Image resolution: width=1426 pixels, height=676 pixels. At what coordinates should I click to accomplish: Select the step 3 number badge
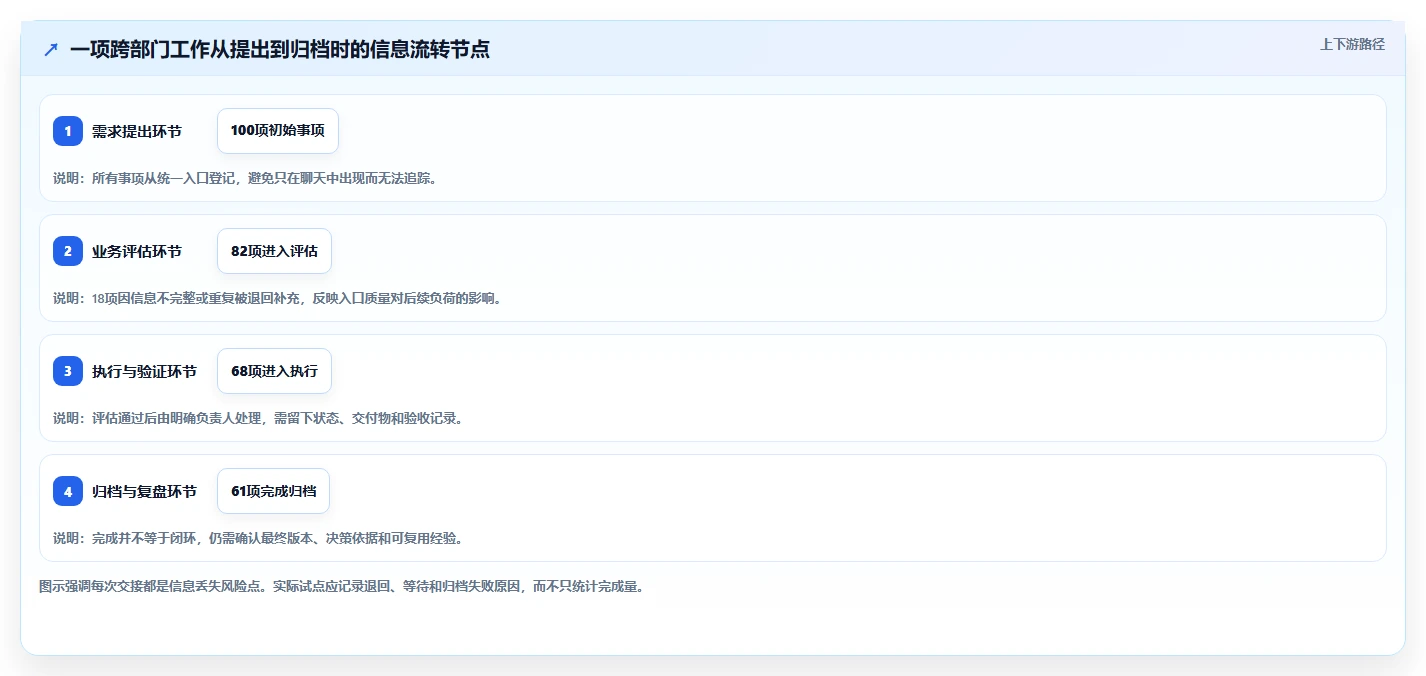[x=68, y=371]
